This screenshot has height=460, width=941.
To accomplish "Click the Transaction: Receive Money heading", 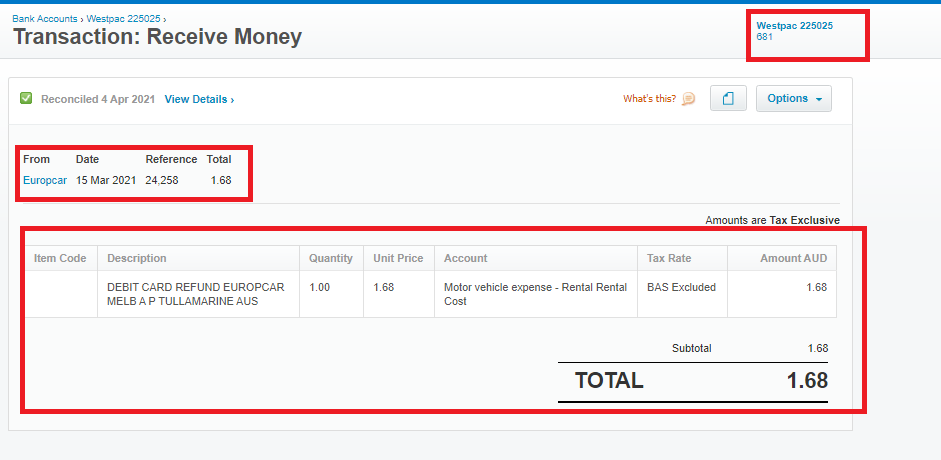I will (157, 37).
